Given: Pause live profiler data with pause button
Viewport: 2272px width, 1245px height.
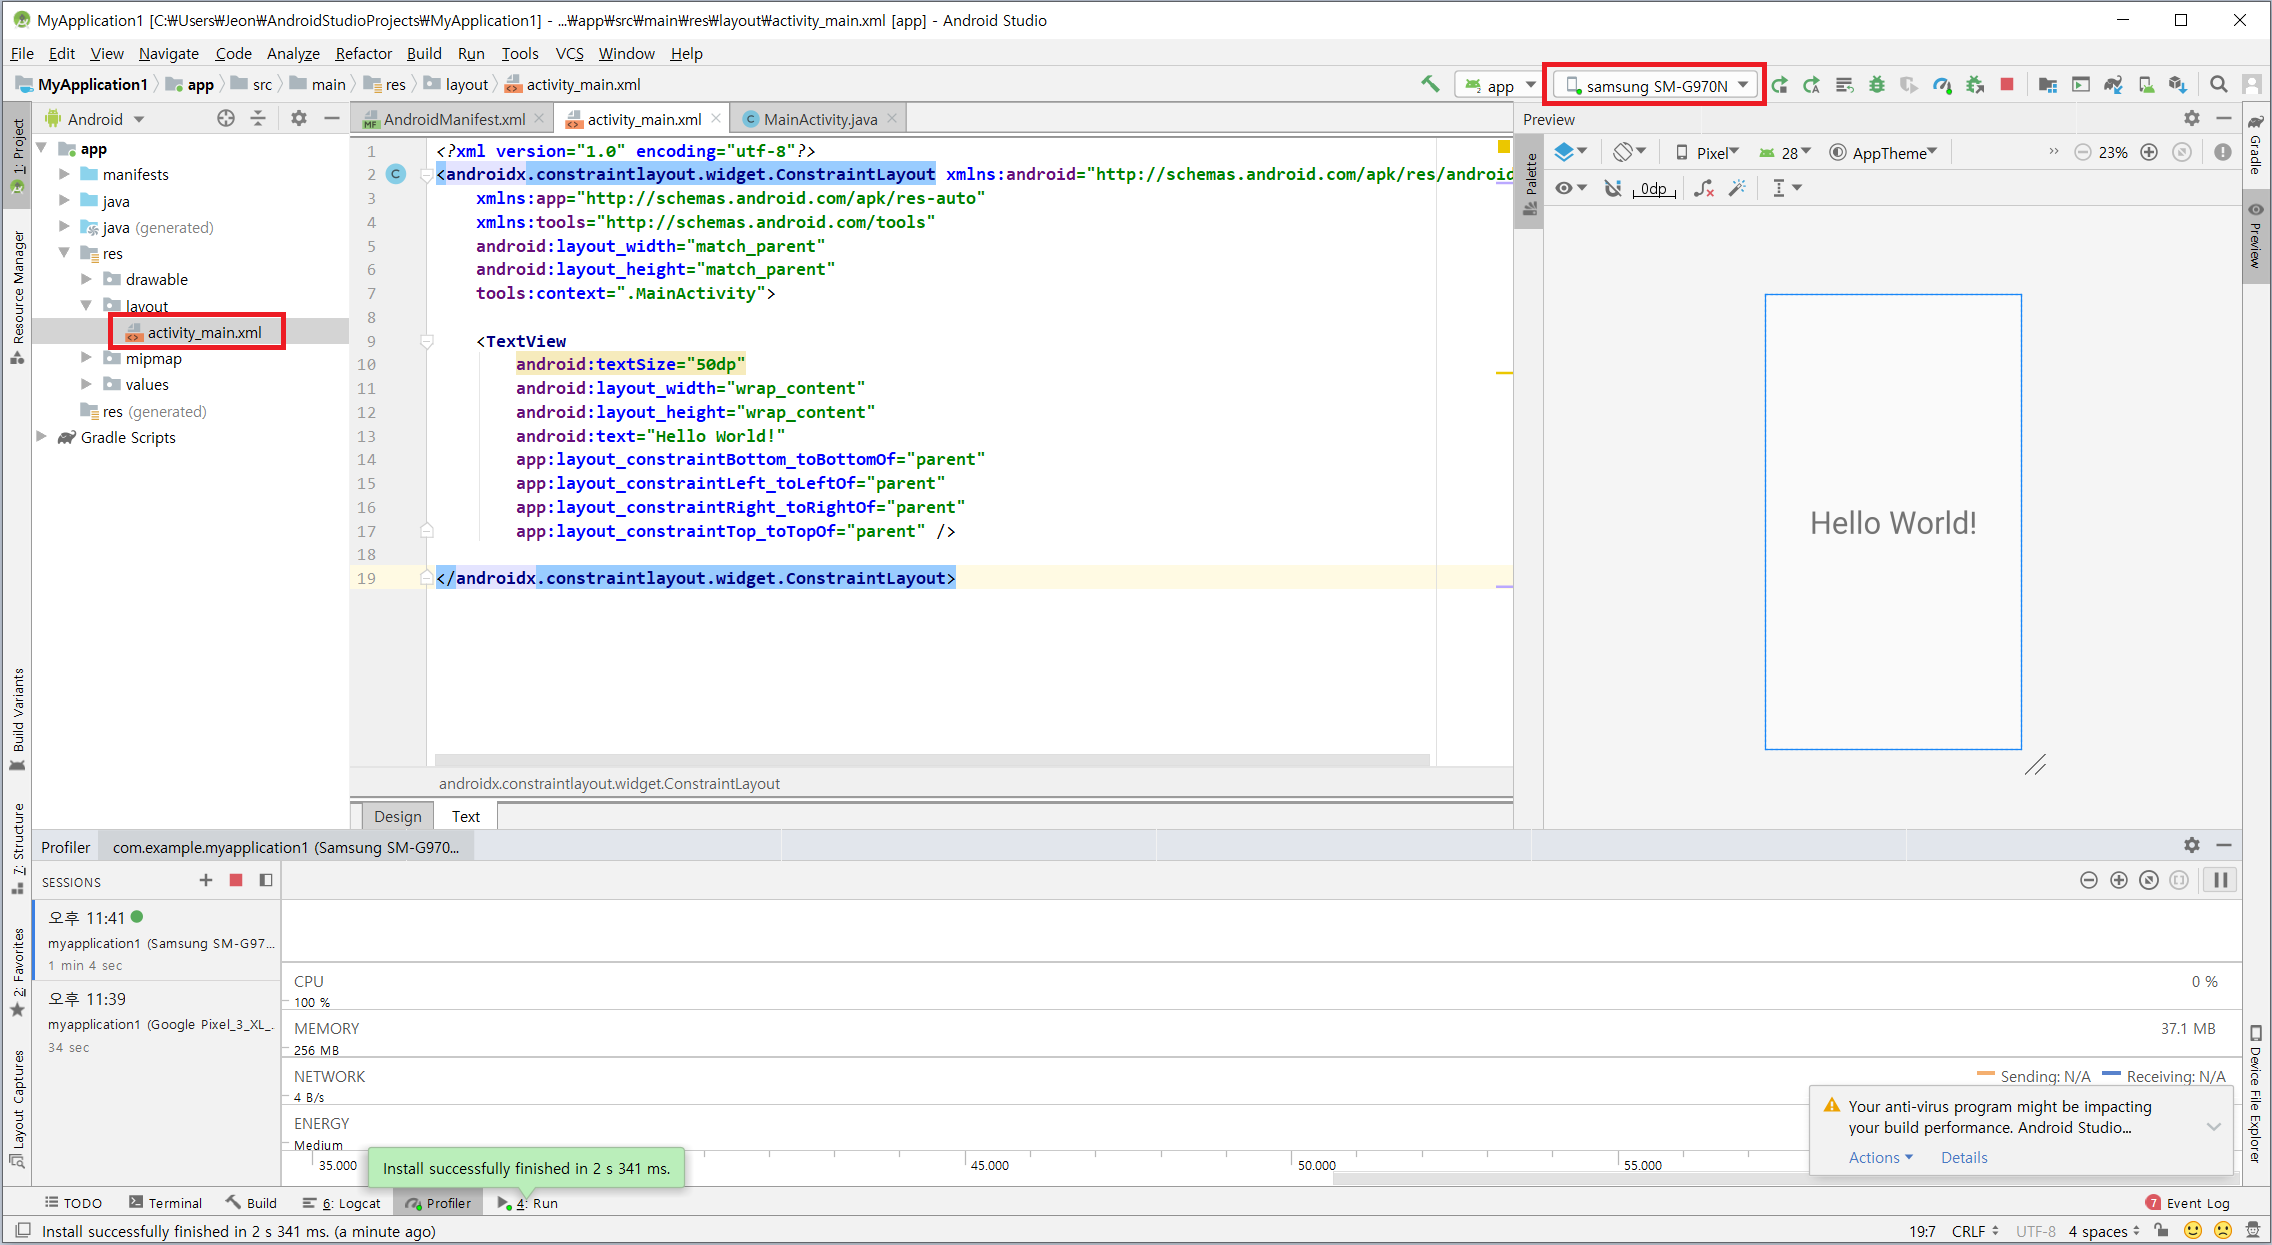Looking at the screenshot, I should pyautogui.click(x=2220, y=880).
